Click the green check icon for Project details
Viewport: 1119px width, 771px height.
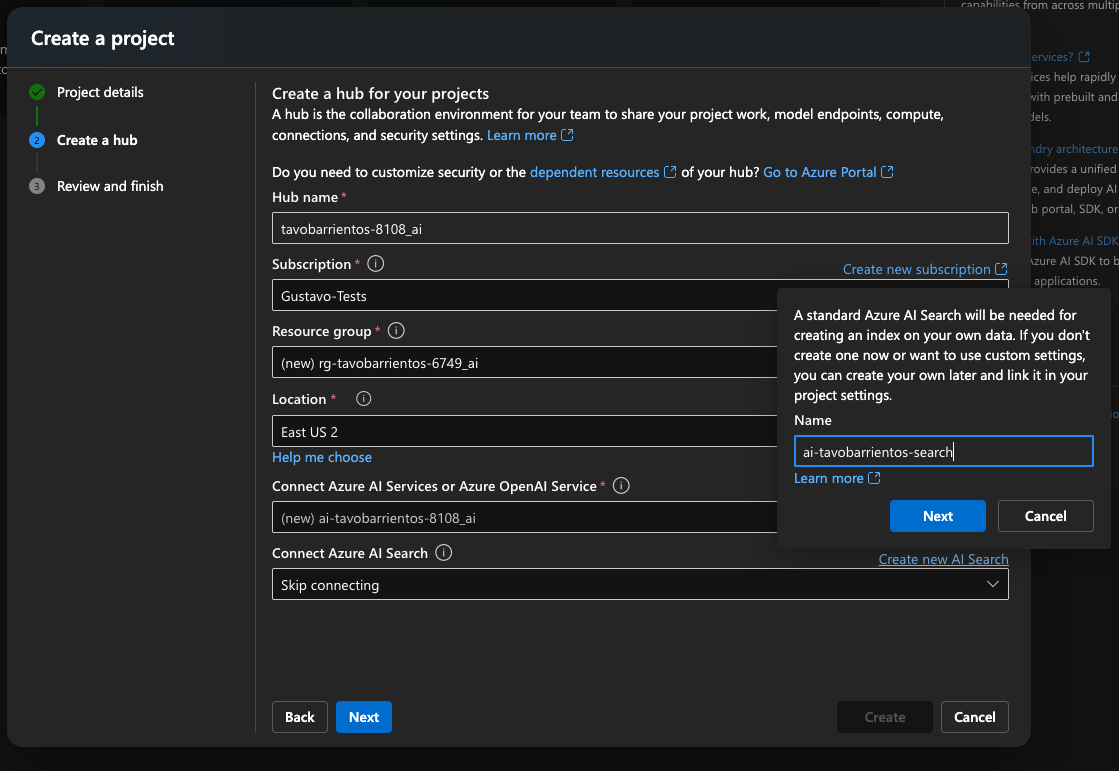[x=37, y=92]
